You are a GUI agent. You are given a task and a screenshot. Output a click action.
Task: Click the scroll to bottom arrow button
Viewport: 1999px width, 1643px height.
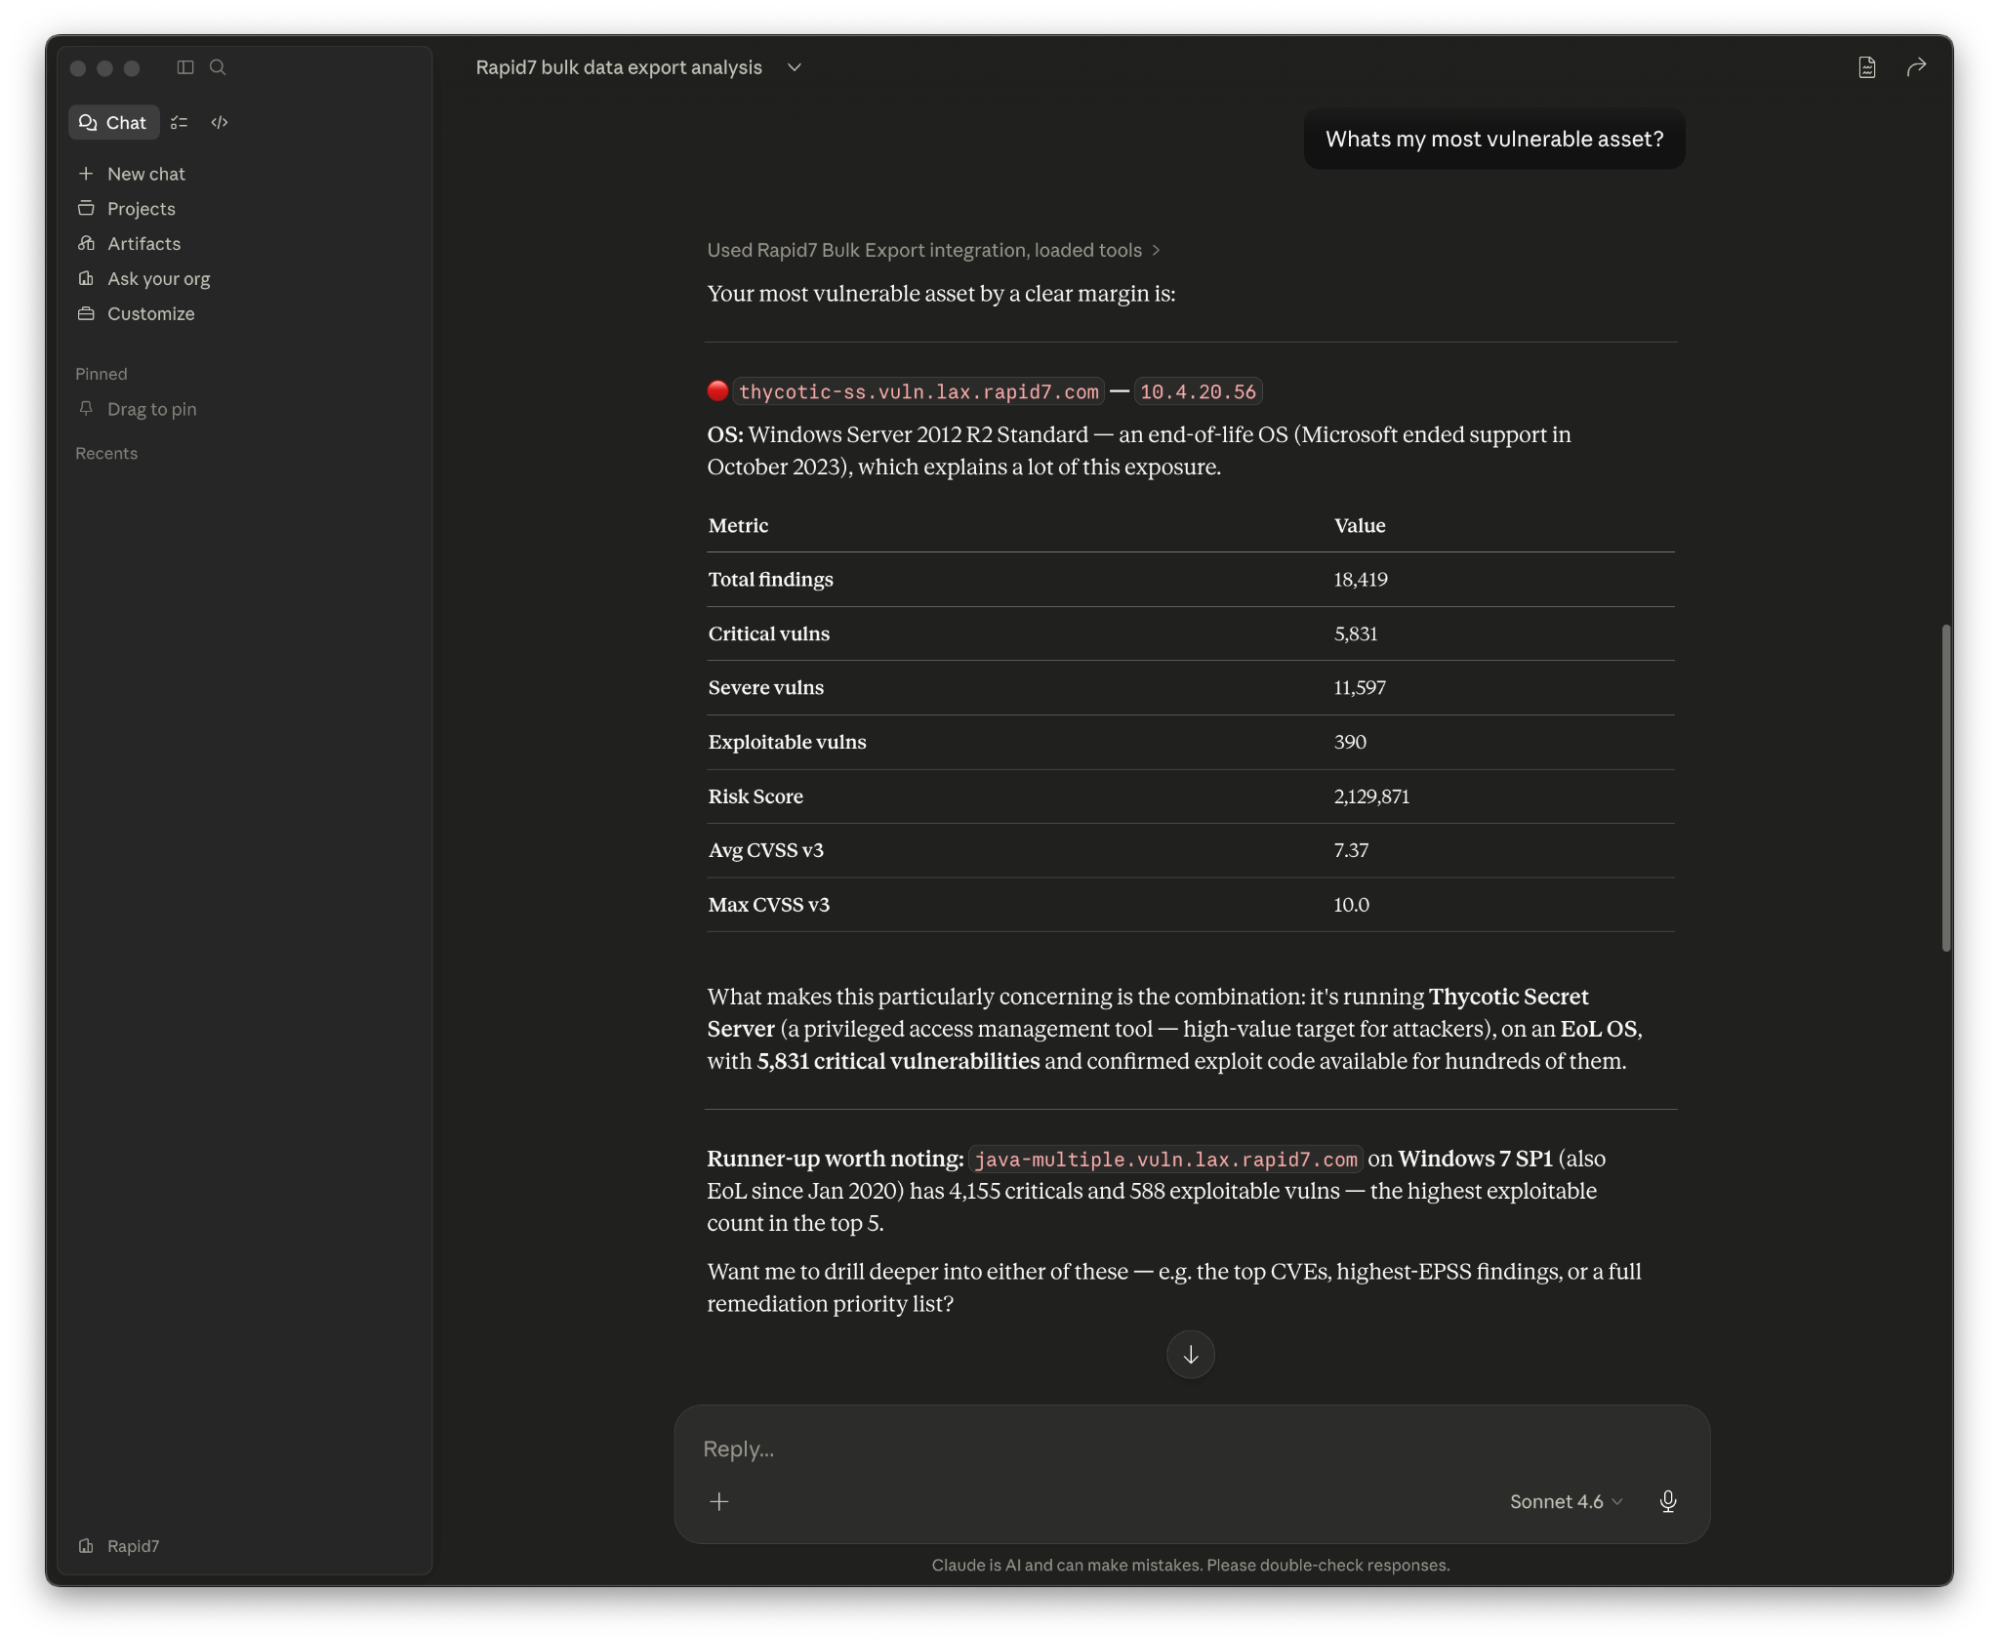[x=1190, y=1354]
